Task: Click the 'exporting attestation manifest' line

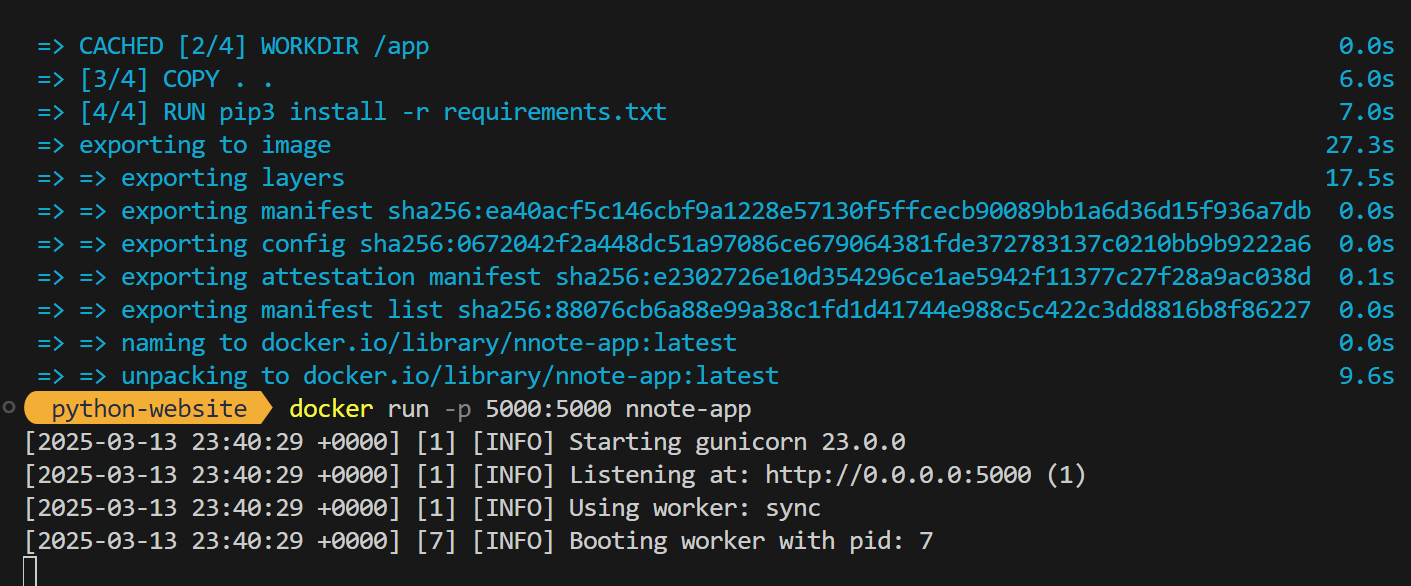Action: [x=674, y=277]
